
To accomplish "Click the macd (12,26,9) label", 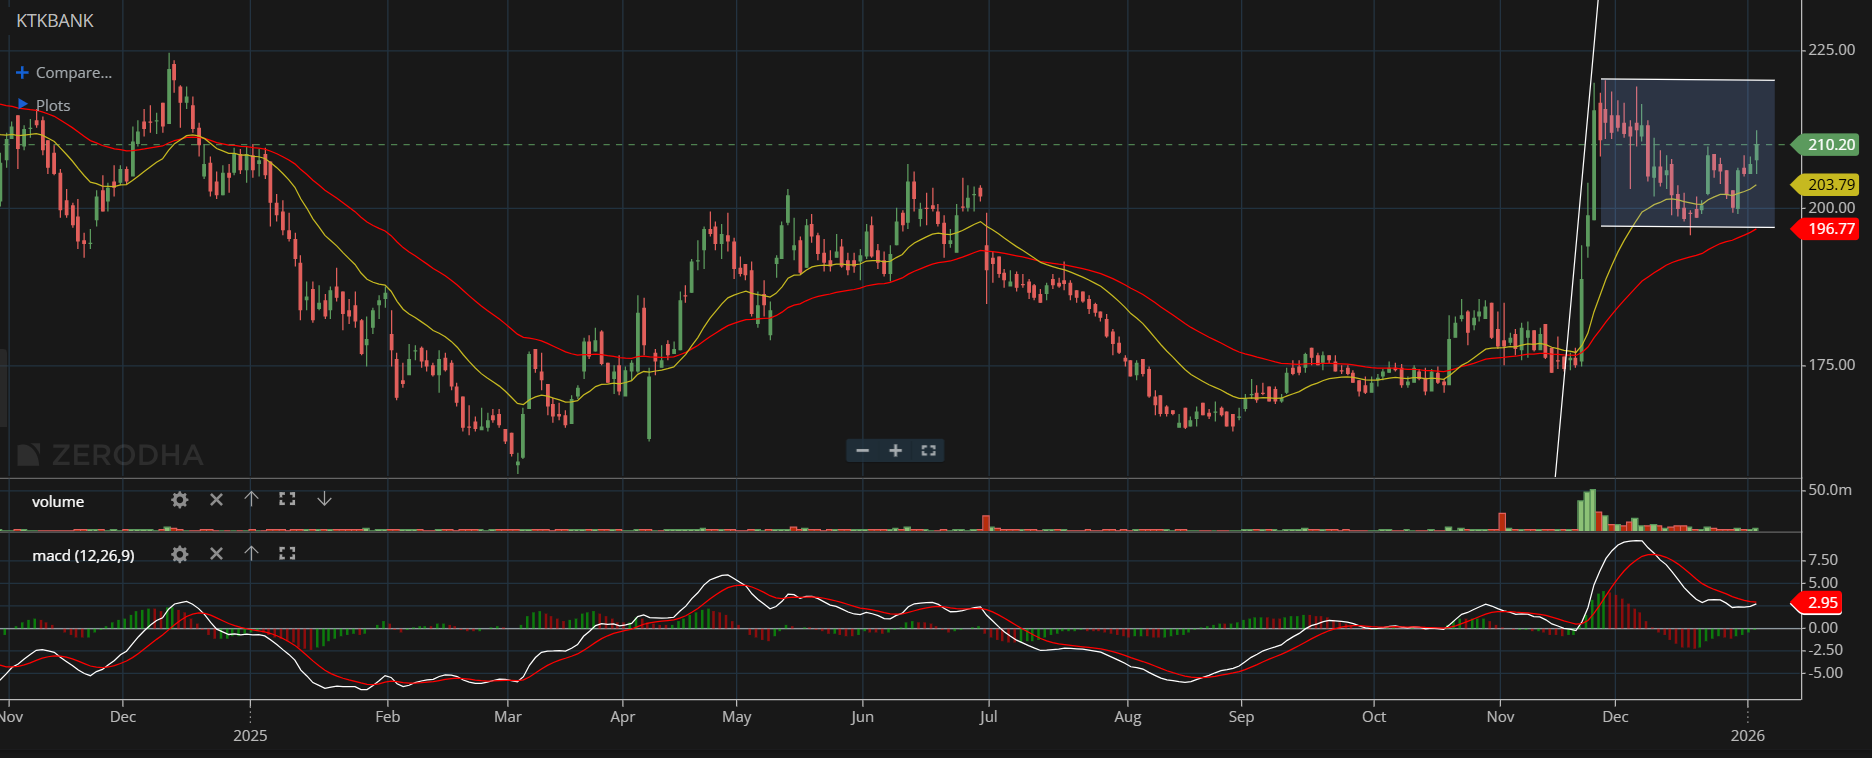I will (83, 555).
